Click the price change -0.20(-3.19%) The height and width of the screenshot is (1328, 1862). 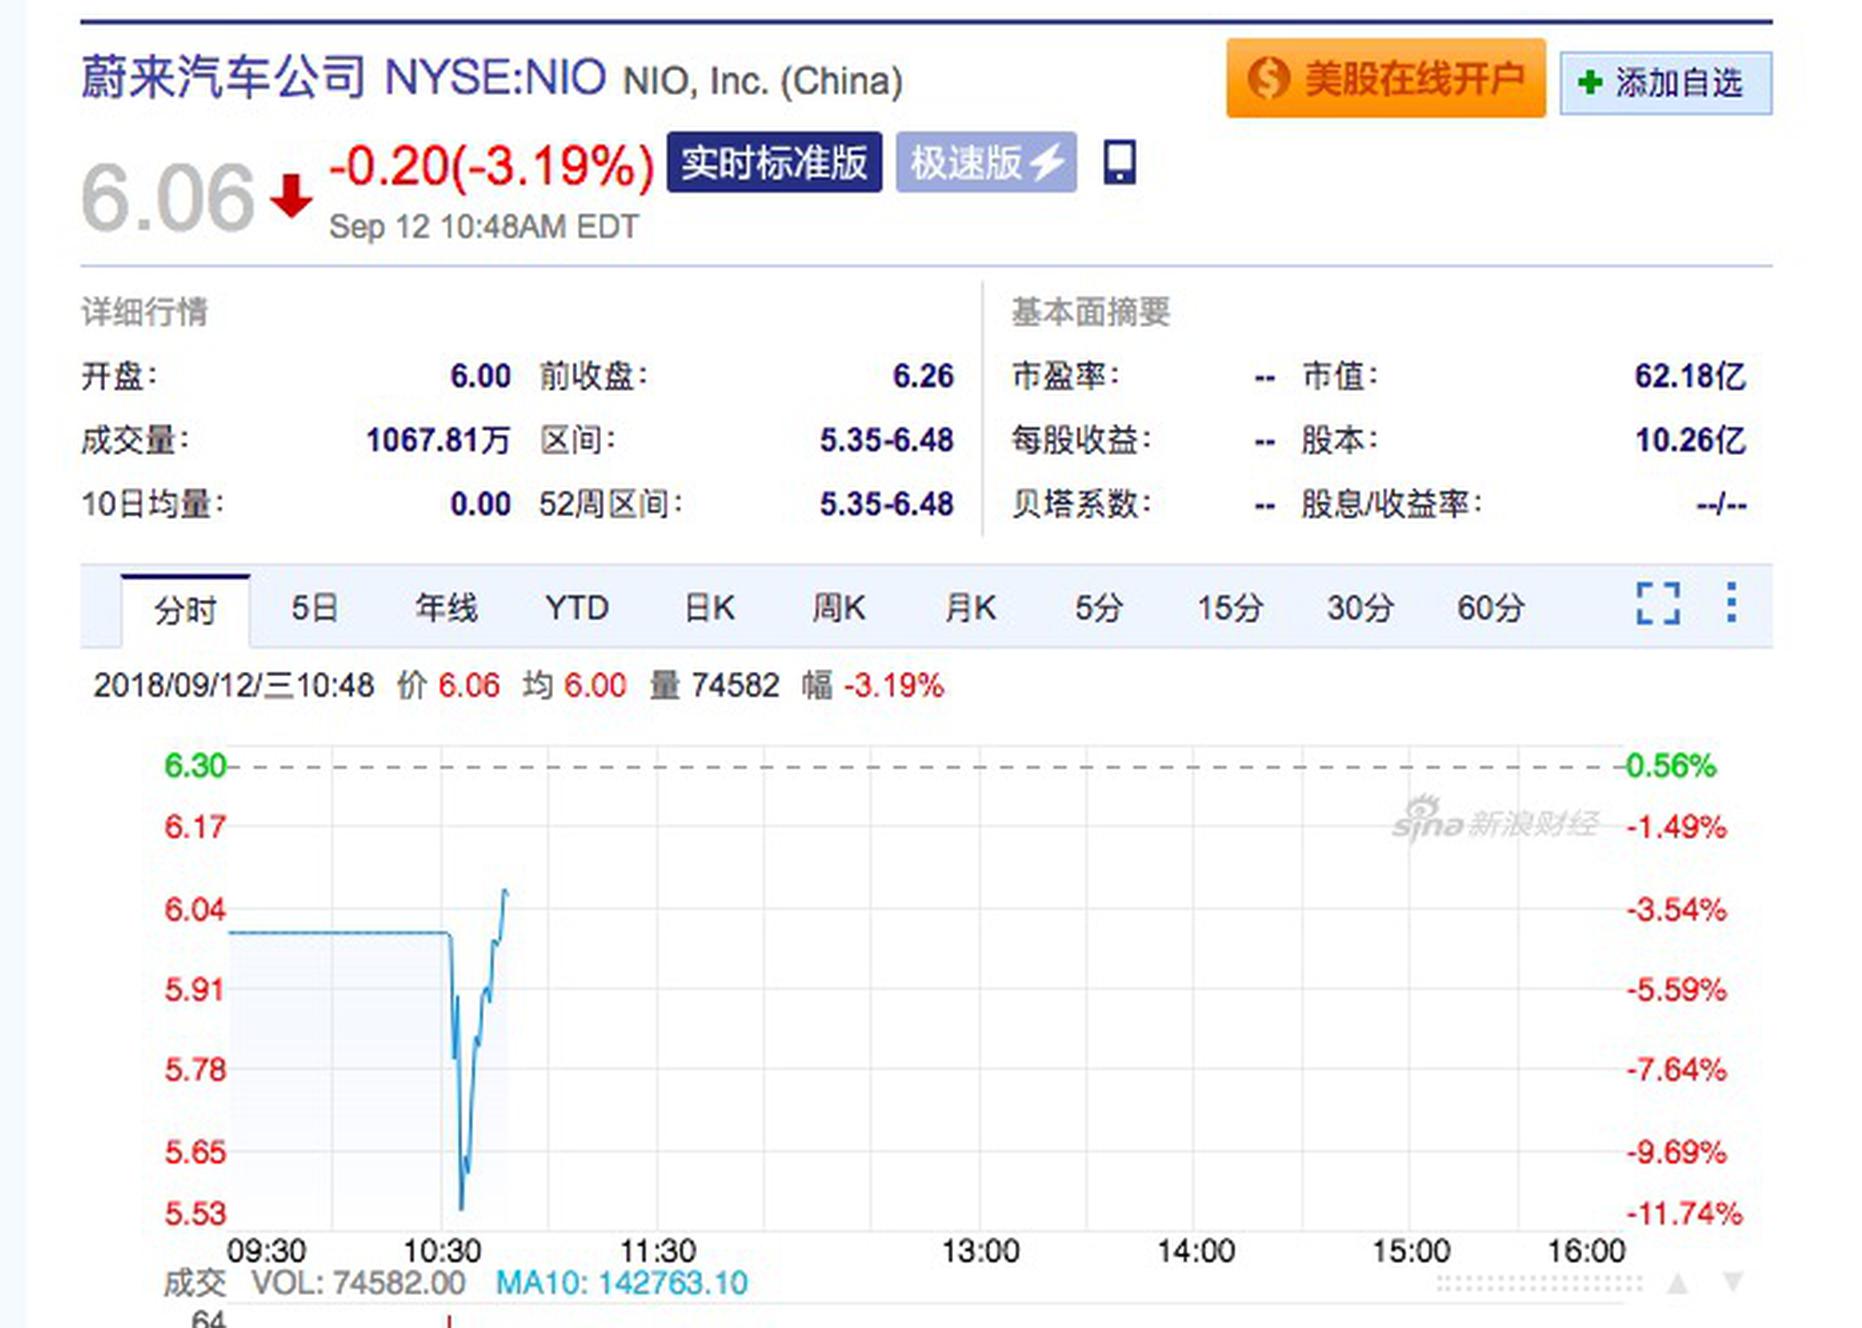coord(491,165)
